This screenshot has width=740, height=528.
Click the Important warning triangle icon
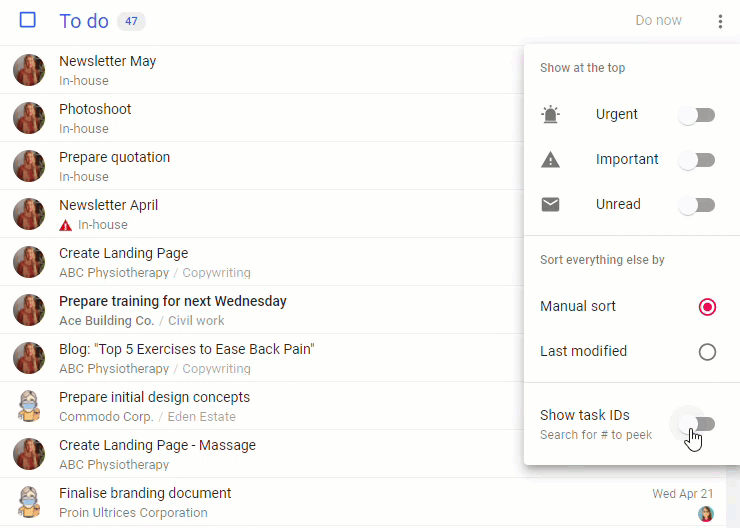tap(550, 160)
